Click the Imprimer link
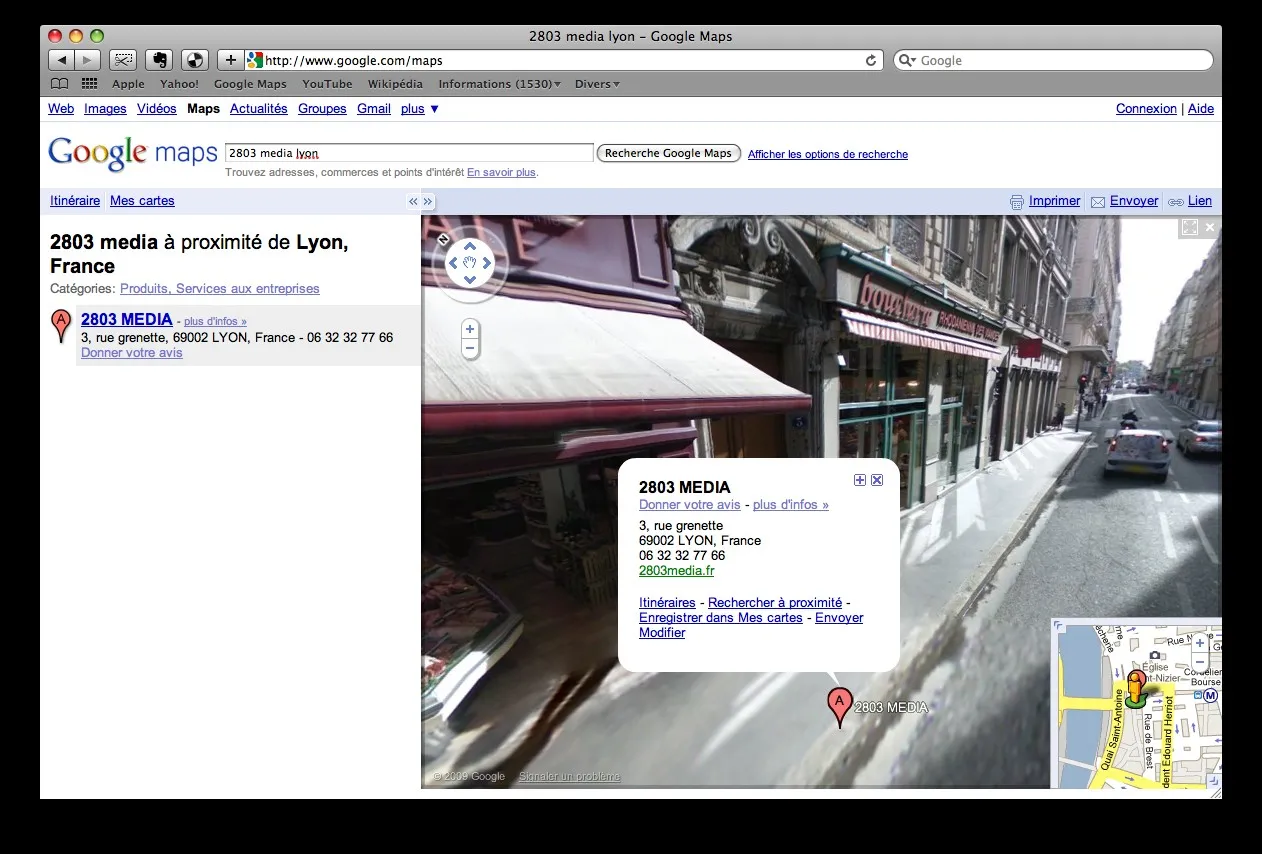The height and width of the screenshot is (854, 1262). [x=1054, y=201]
